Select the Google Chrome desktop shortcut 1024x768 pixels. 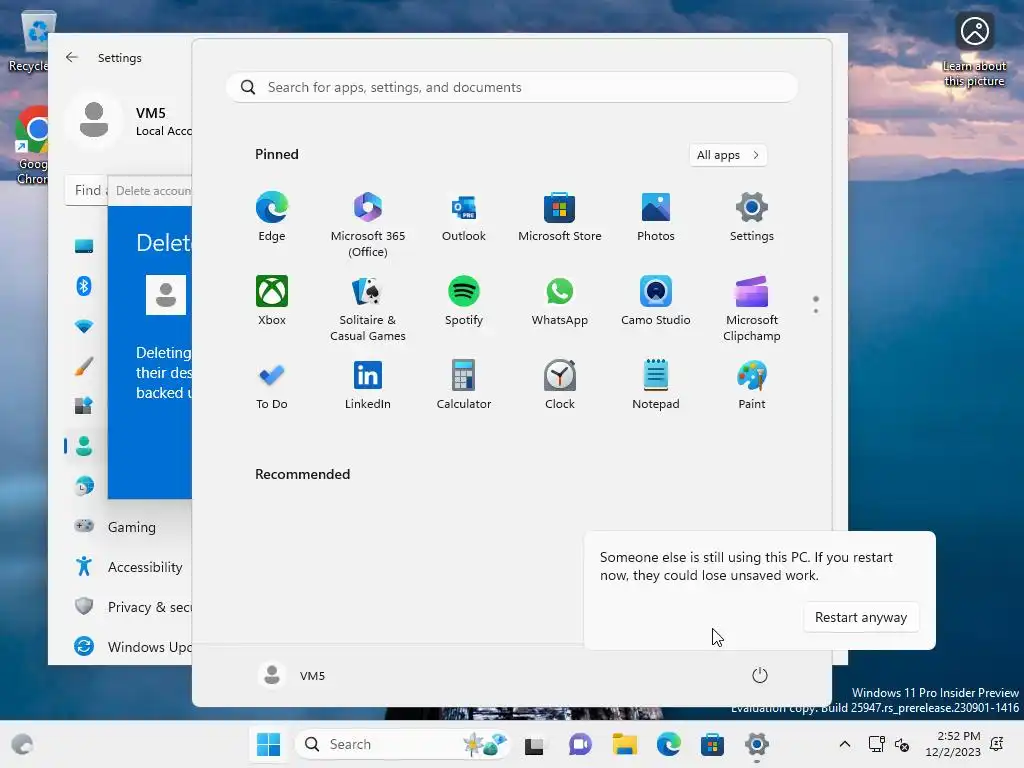point(31,146)
